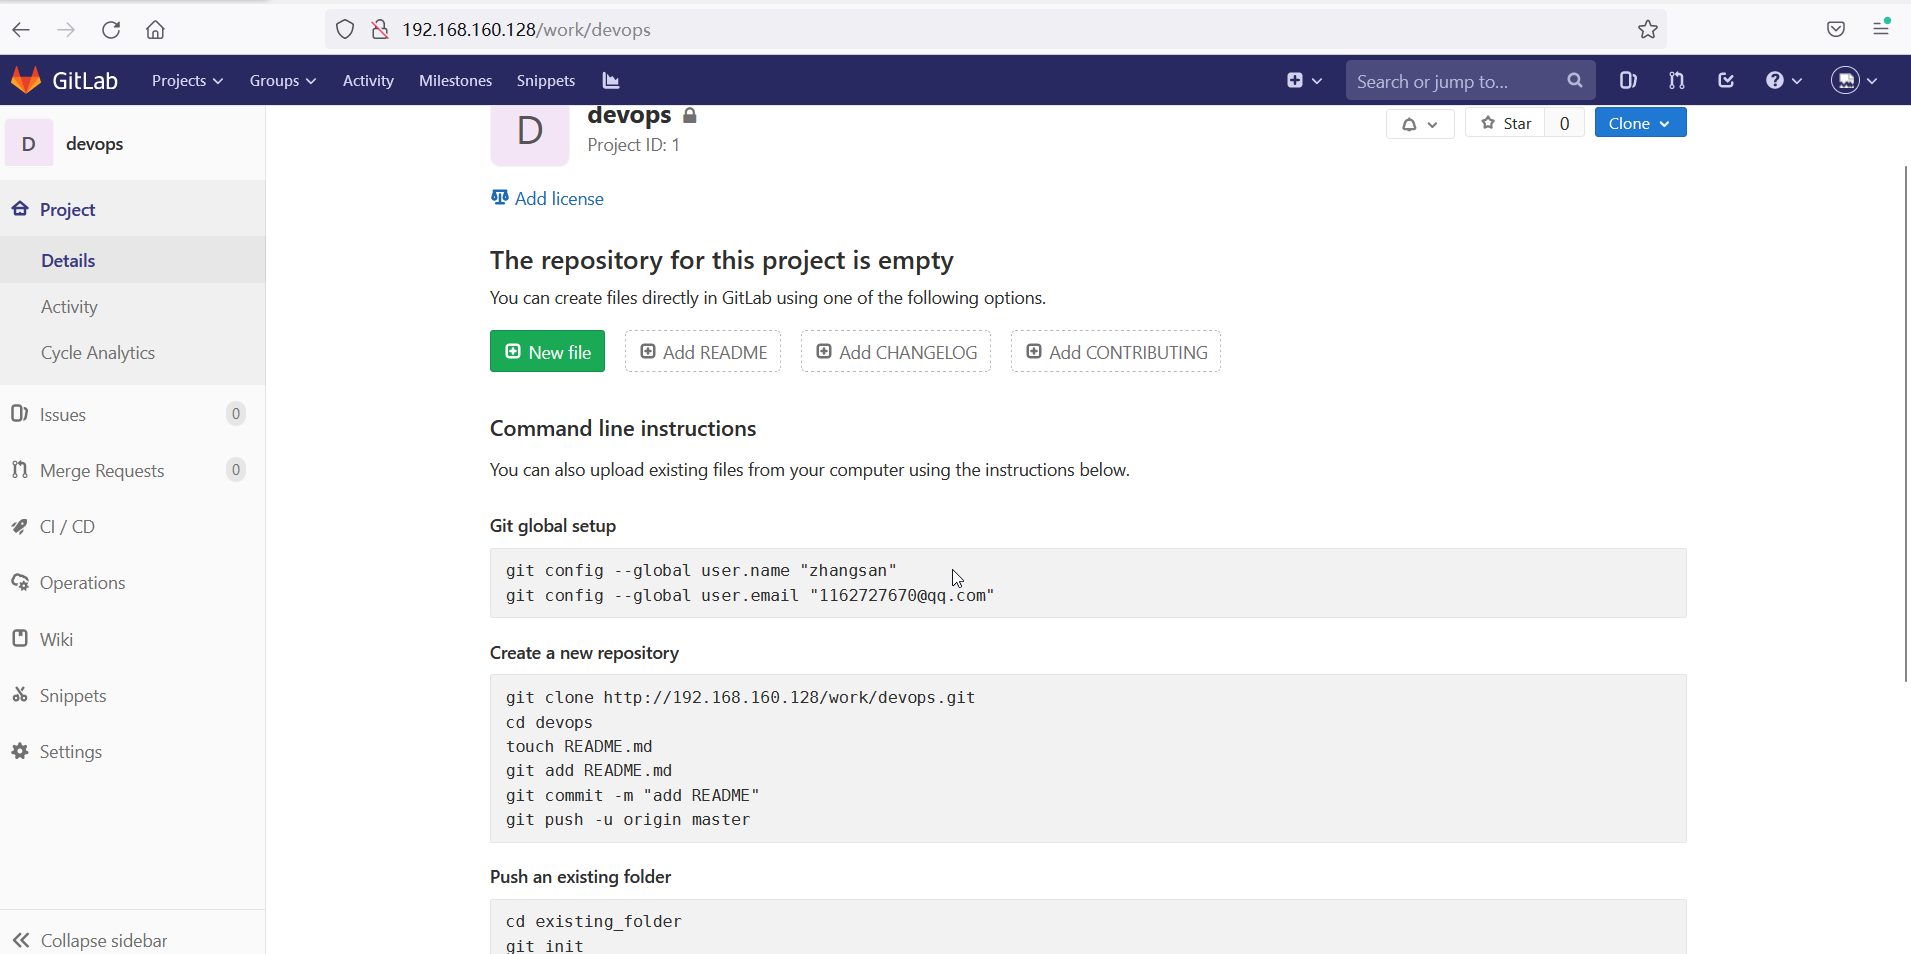Expand the Clone dropdown
This screenshot has height=954, width=1911.
[1640, 123]
